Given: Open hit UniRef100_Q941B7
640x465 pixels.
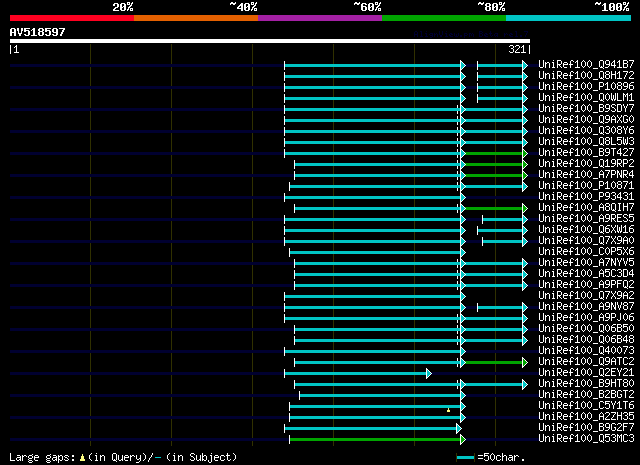Looking at the screenshot, I should point(586,64).
